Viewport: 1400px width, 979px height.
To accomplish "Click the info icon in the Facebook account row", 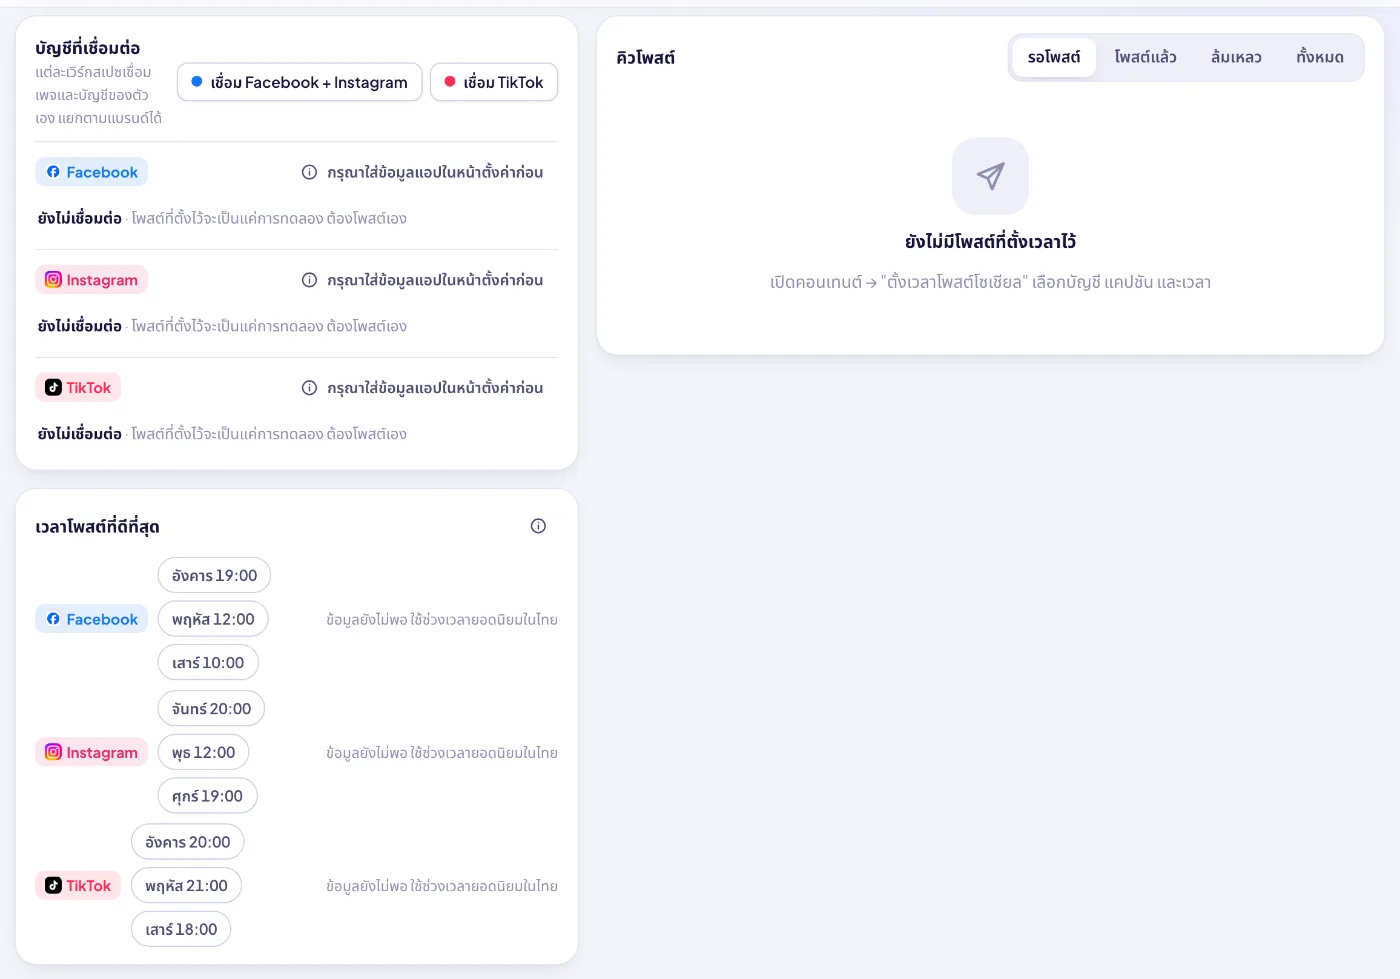I will point(309,172).
